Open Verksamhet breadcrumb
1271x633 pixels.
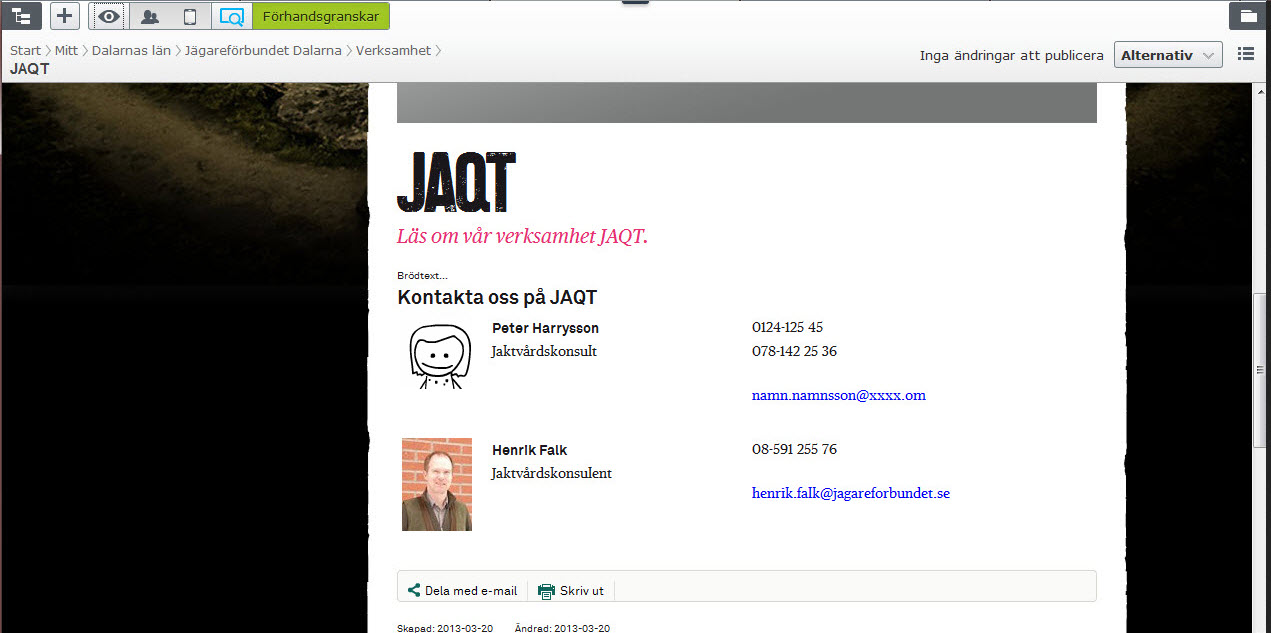click(x=393, y=50)
